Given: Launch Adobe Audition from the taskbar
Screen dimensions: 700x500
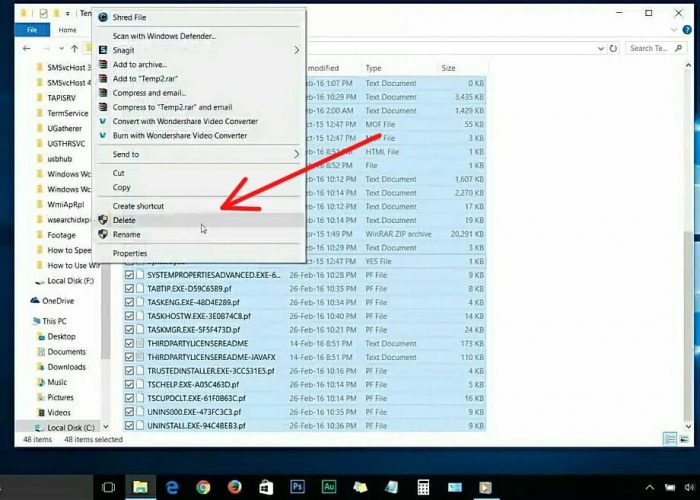Looking at the screenshot, I should (x=329, y=487).
